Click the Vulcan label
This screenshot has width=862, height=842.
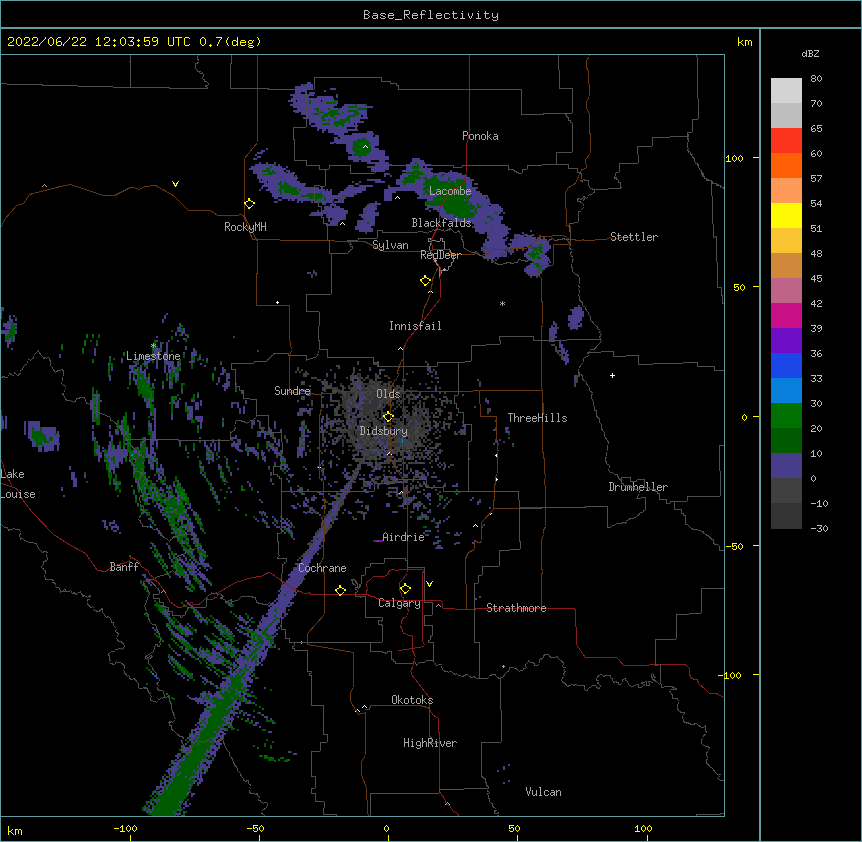(x=543, y=792)
